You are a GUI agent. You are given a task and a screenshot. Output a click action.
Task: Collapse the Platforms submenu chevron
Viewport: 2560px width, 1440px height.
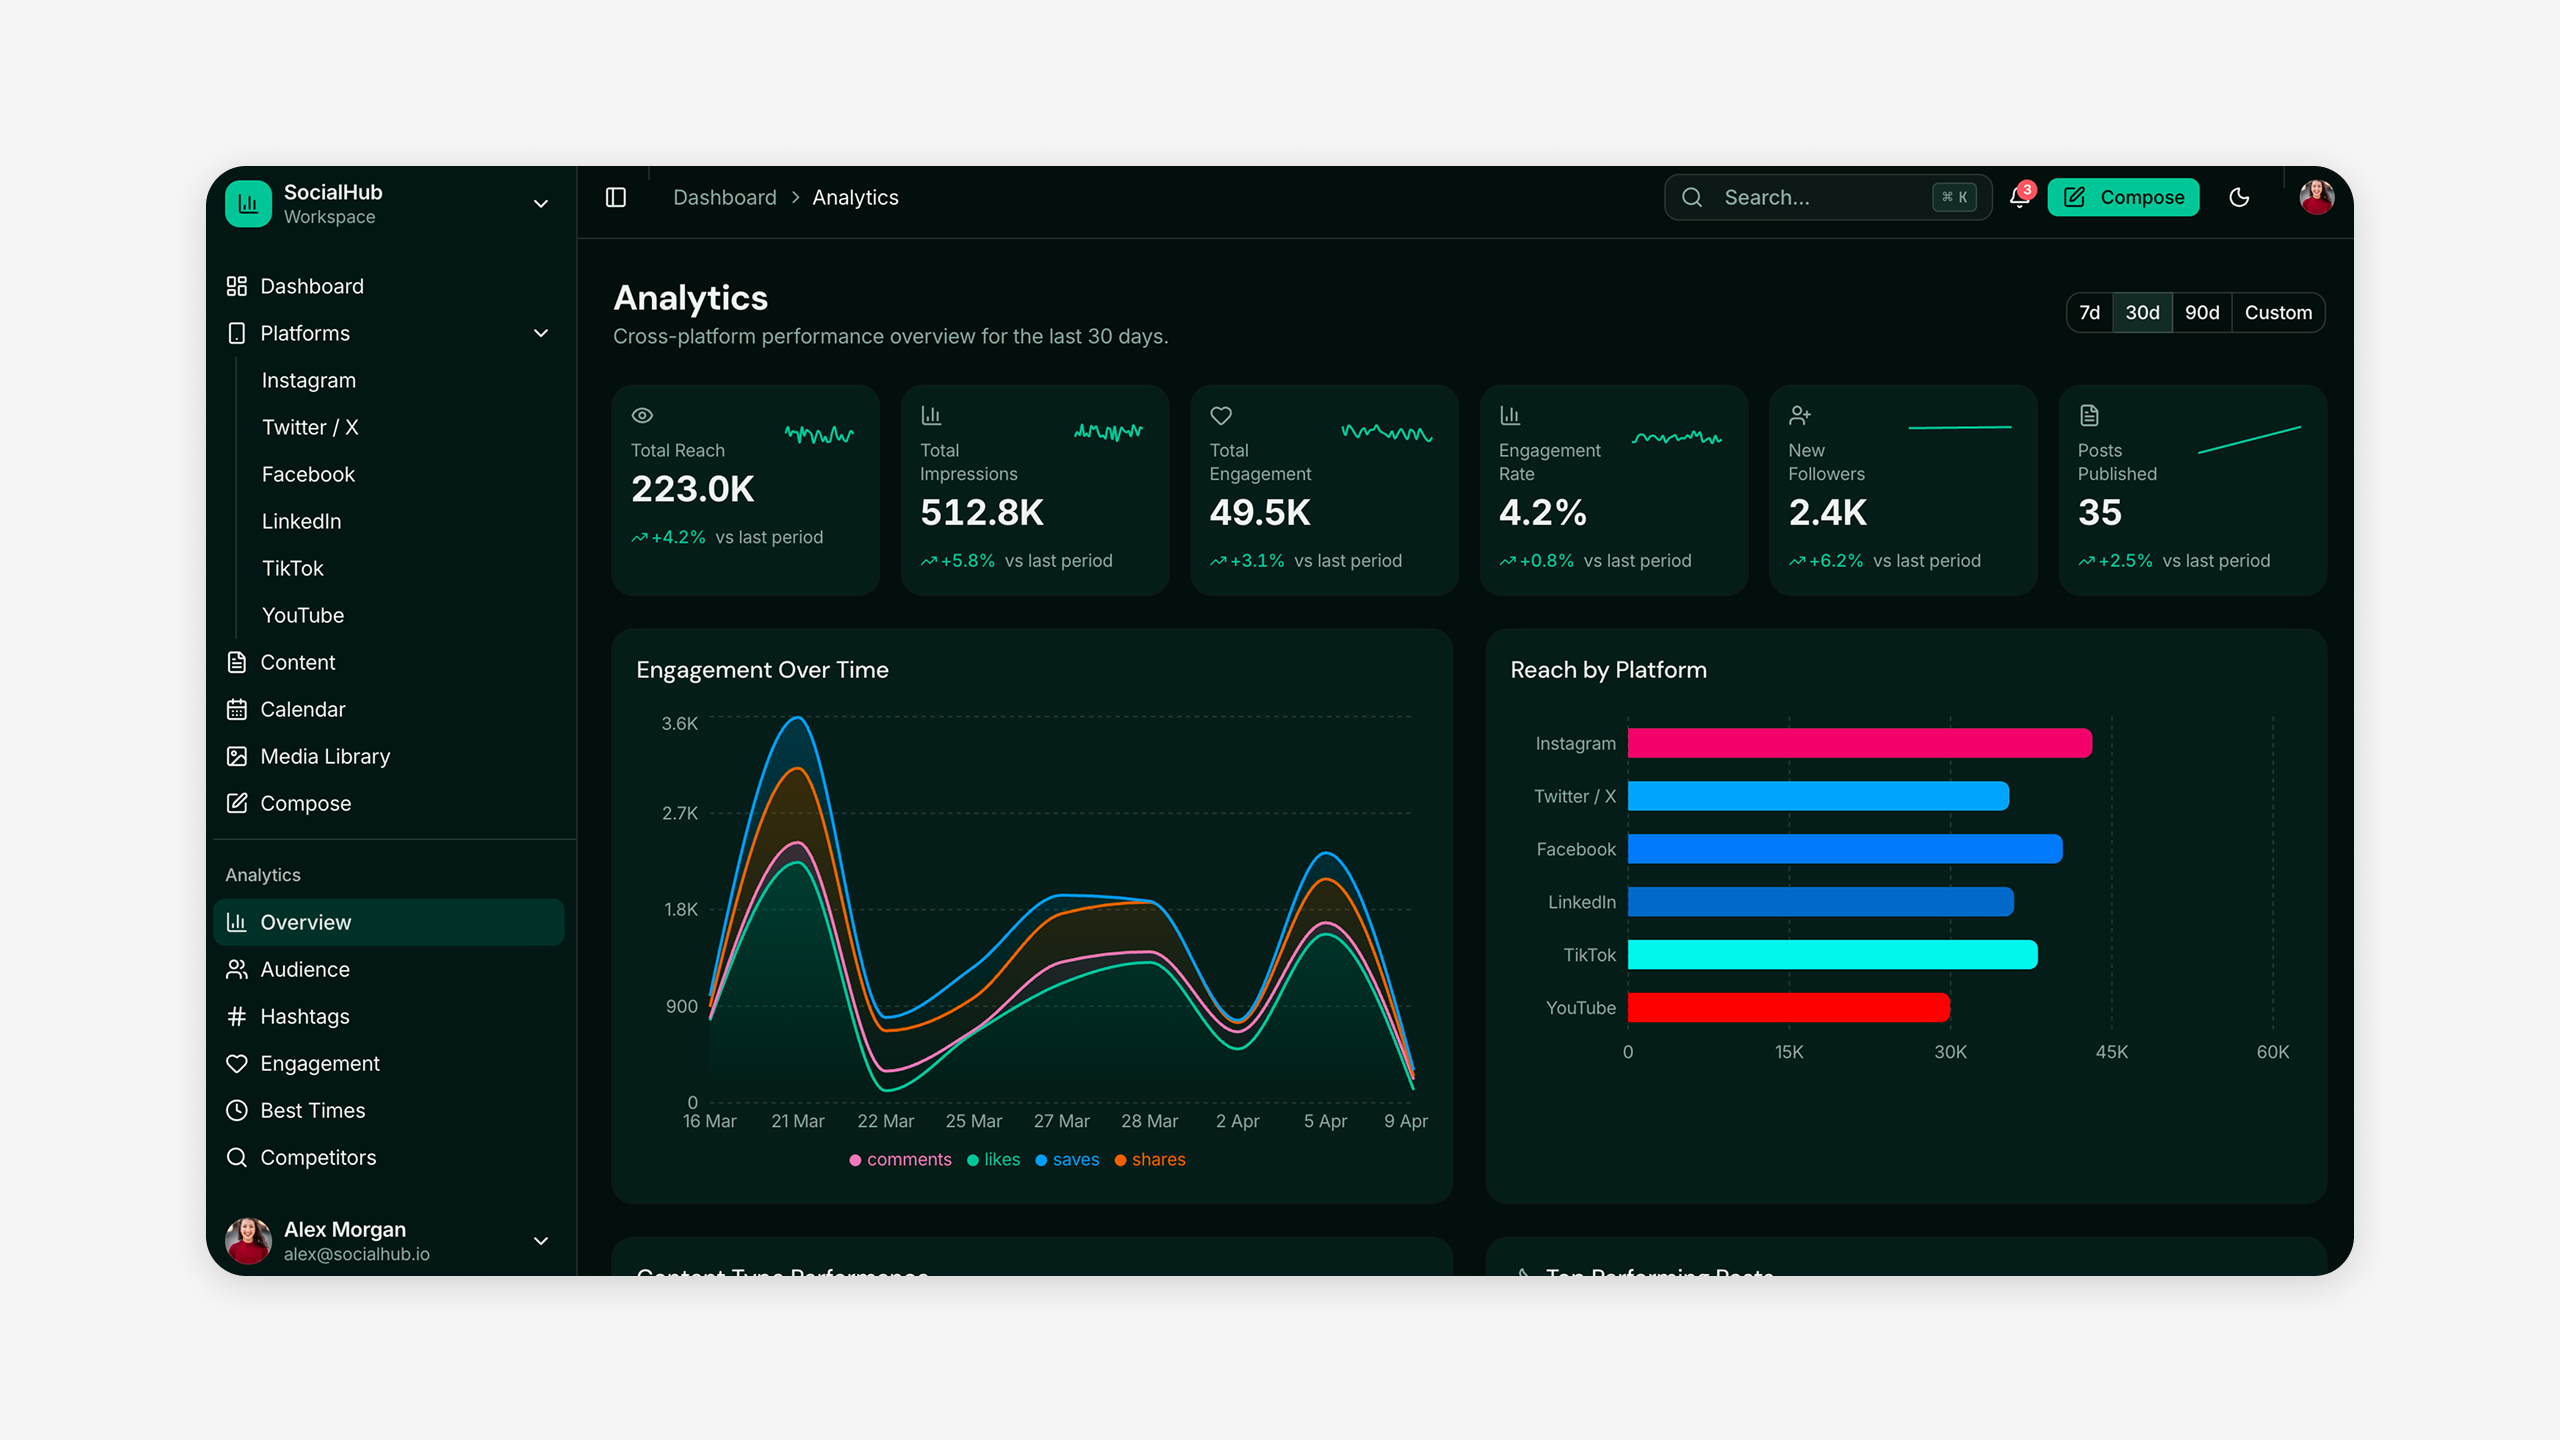click(x=541, y=333)
